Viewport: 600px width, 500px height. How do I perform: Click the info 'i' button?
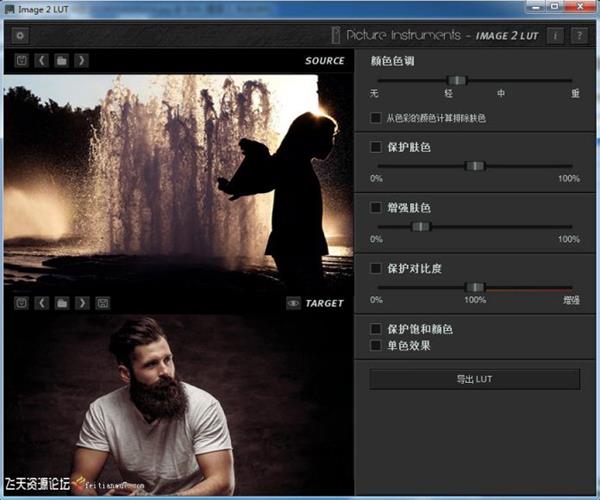point(556,35)
